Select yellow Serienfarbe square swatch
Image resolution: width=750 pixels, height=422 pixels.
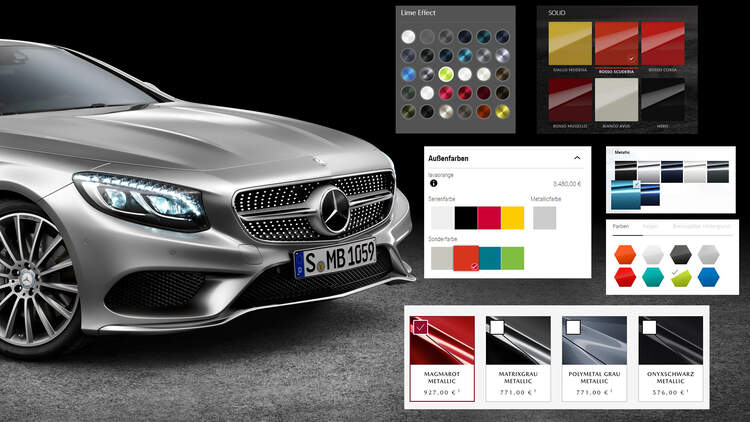pyautogui.click(x=512, y=218)
